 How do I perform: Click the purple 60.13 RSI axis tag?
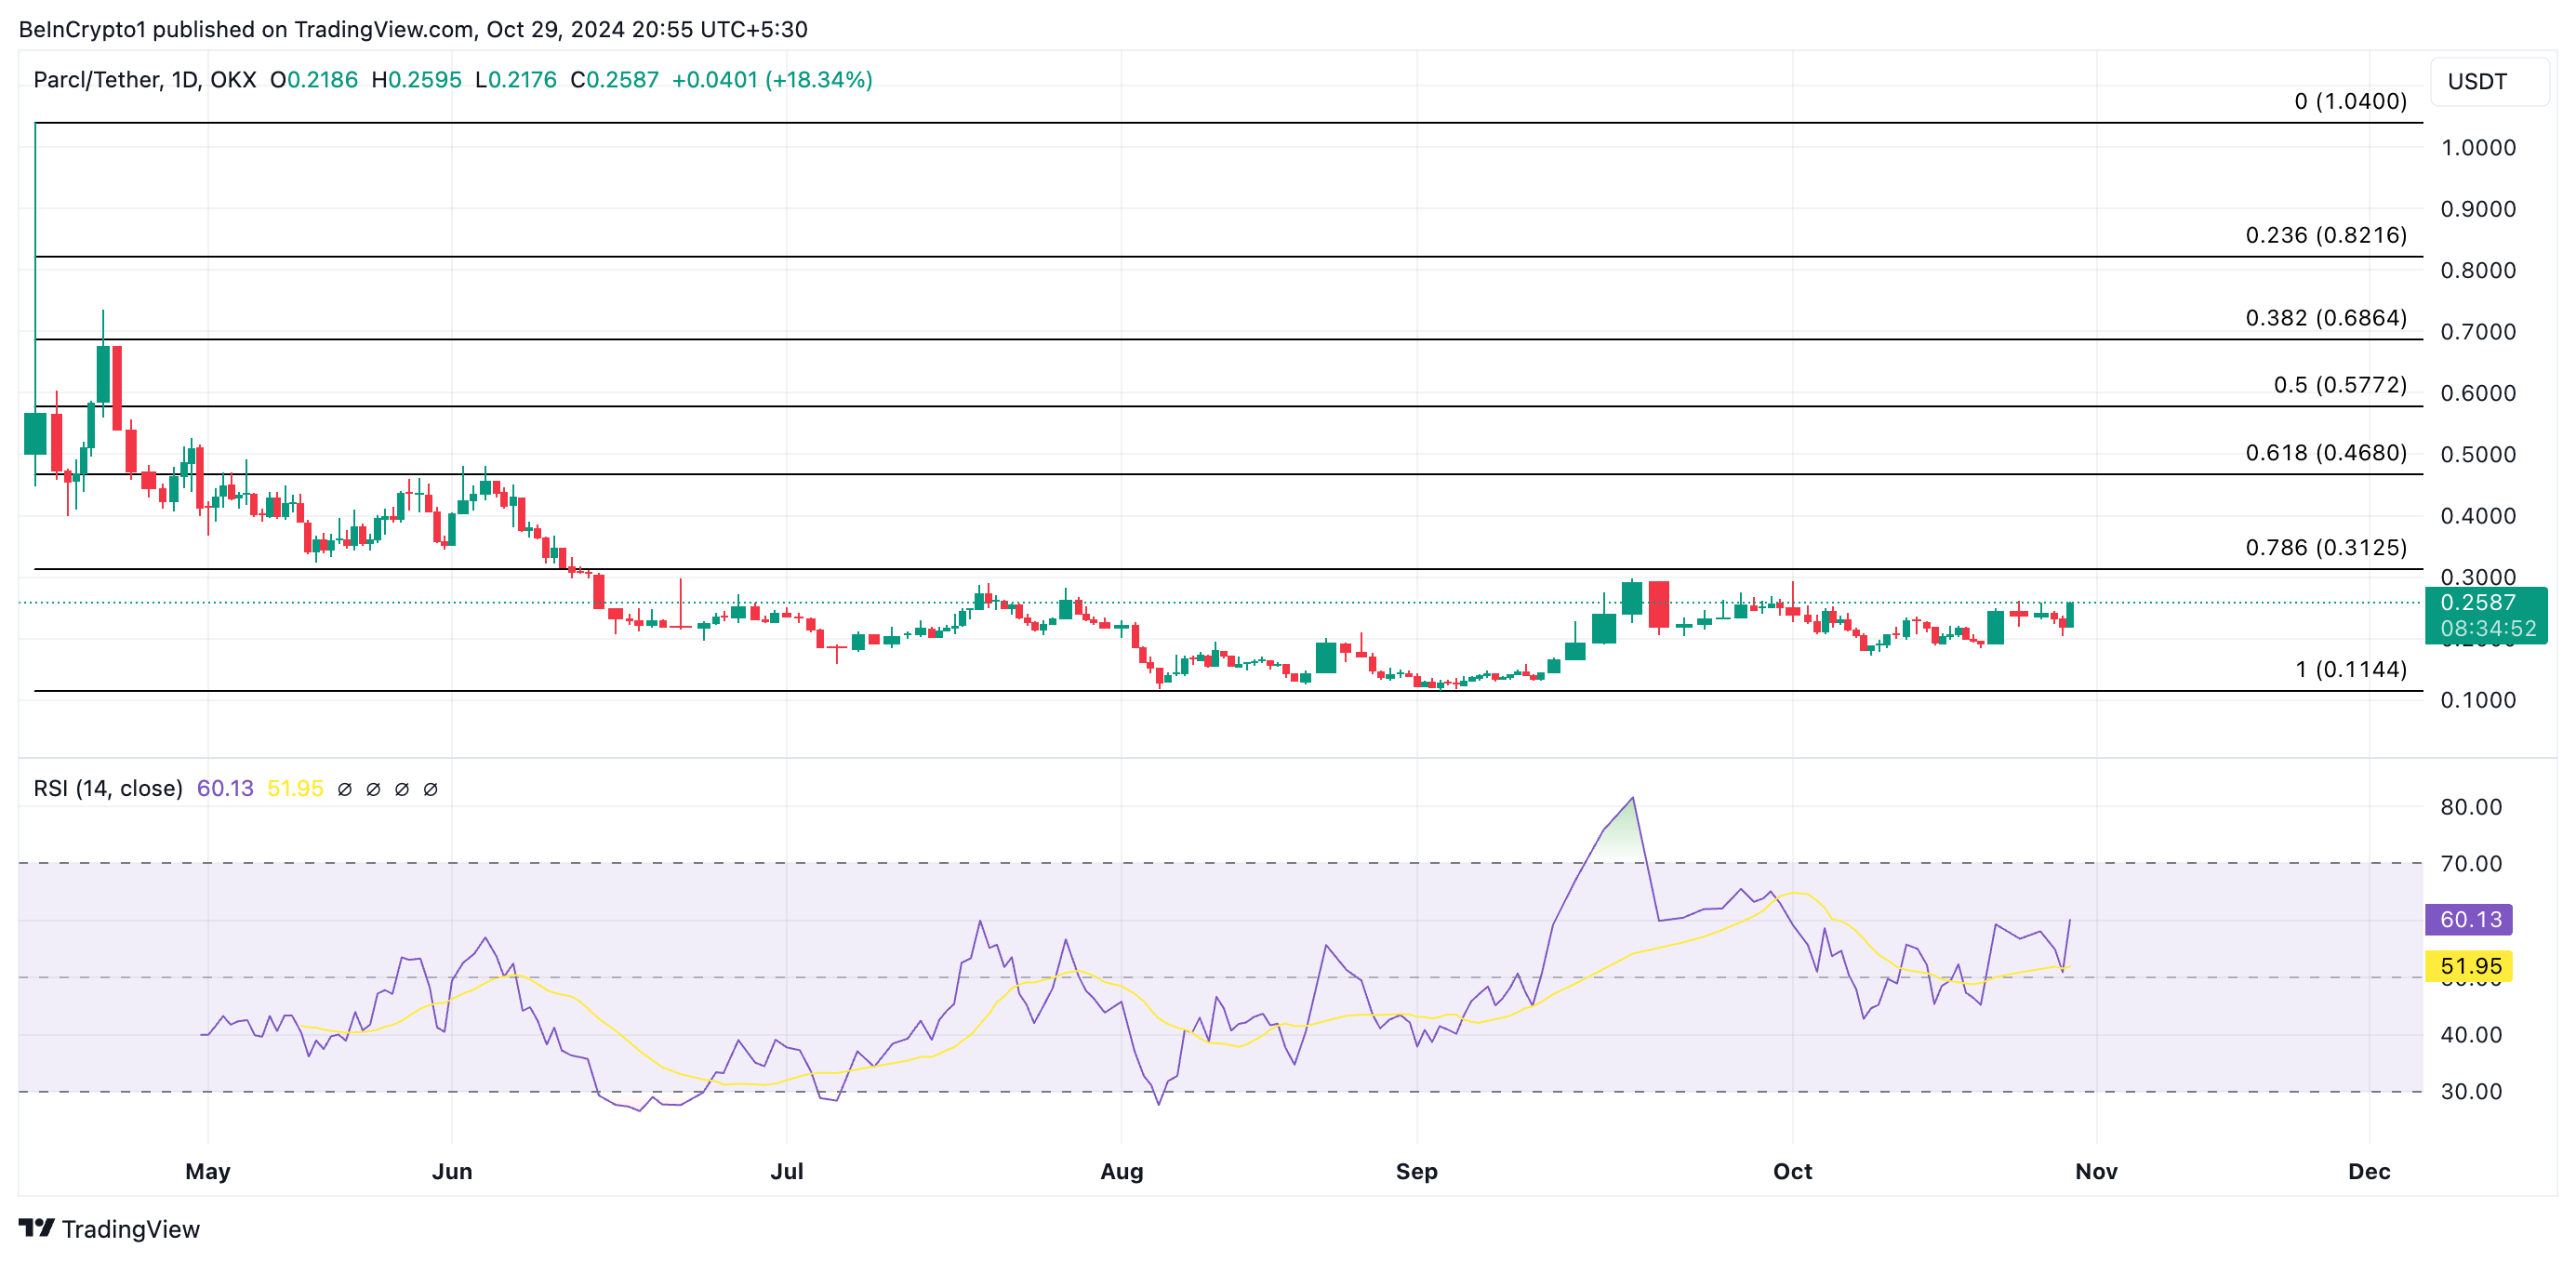point(2468,919)
